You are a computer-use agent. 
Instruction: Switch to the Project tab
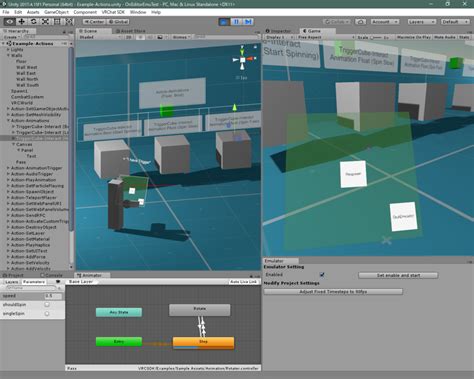pos(13,275)
